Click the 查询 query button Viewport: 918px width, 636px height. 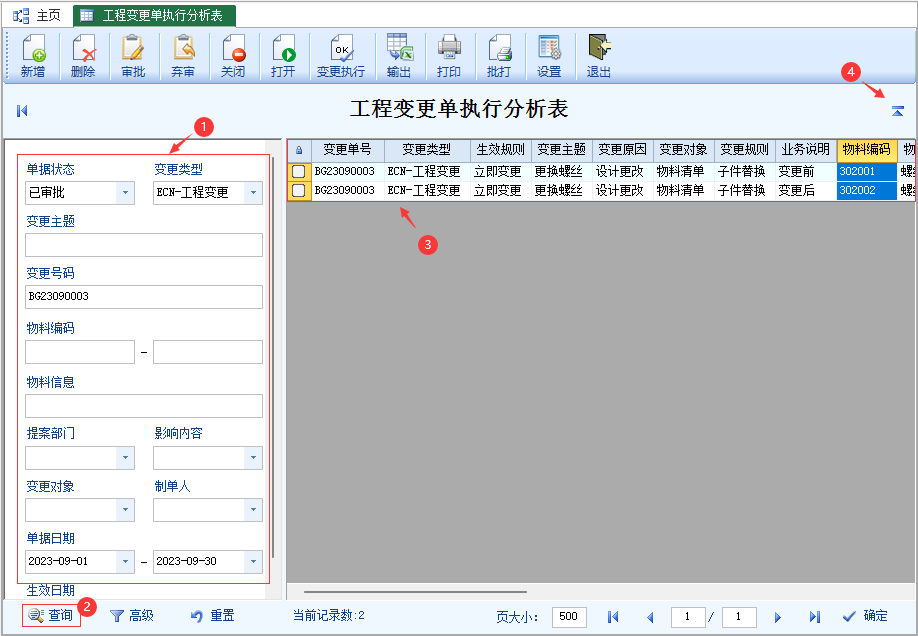point(51,616)
